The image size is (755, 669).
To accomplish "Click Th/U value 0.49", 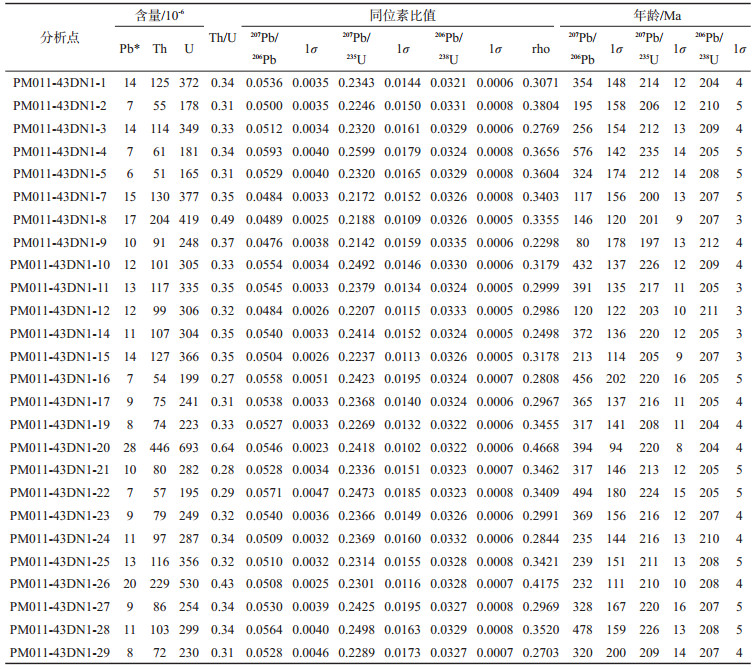I will coord(222,220).
